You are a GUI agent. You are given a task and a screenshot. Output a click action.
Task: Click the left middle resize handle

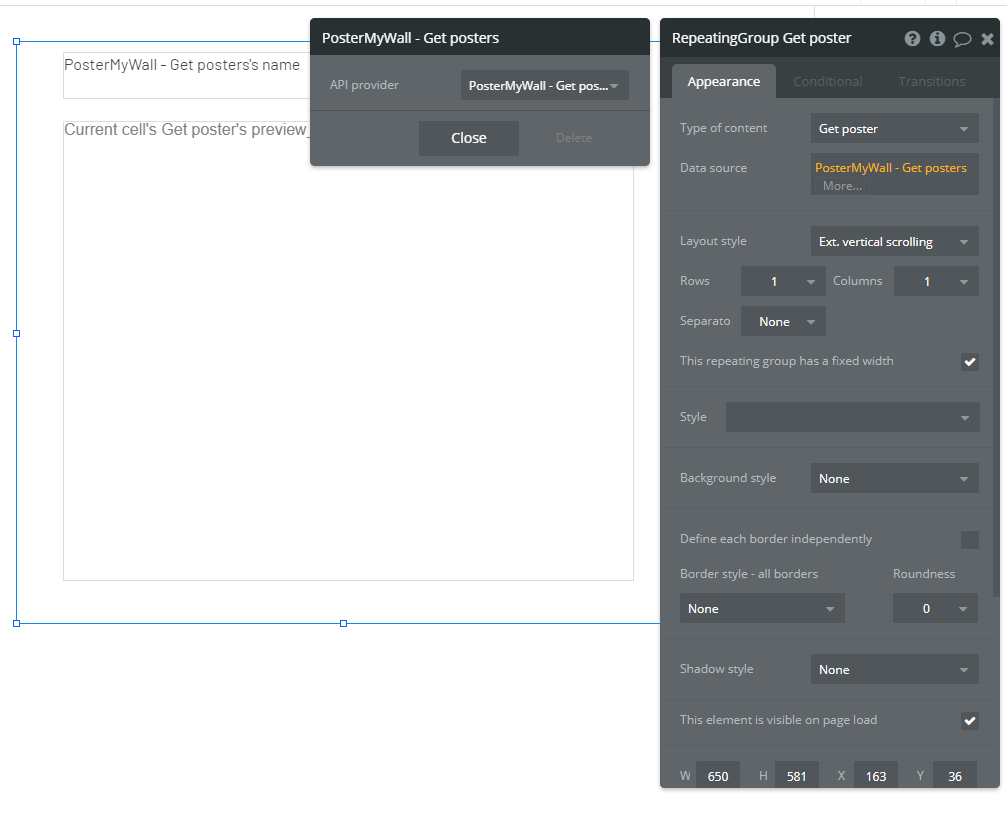click(x=17, y=333)
